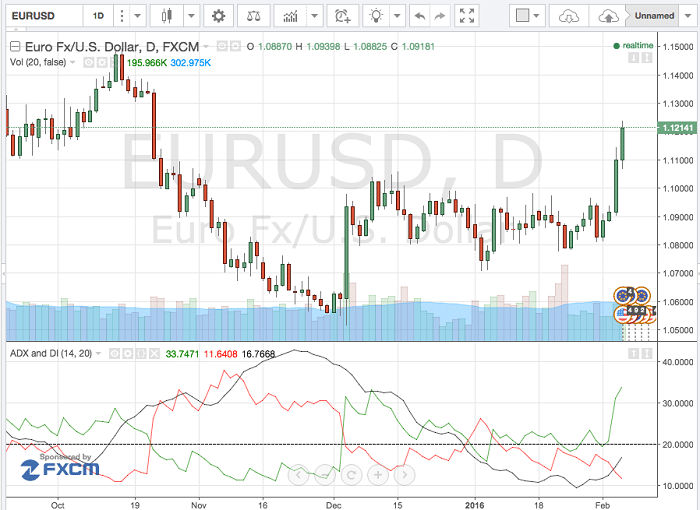View ADX and DI source code braces
The image size is (700, 510).
[141, 354]
